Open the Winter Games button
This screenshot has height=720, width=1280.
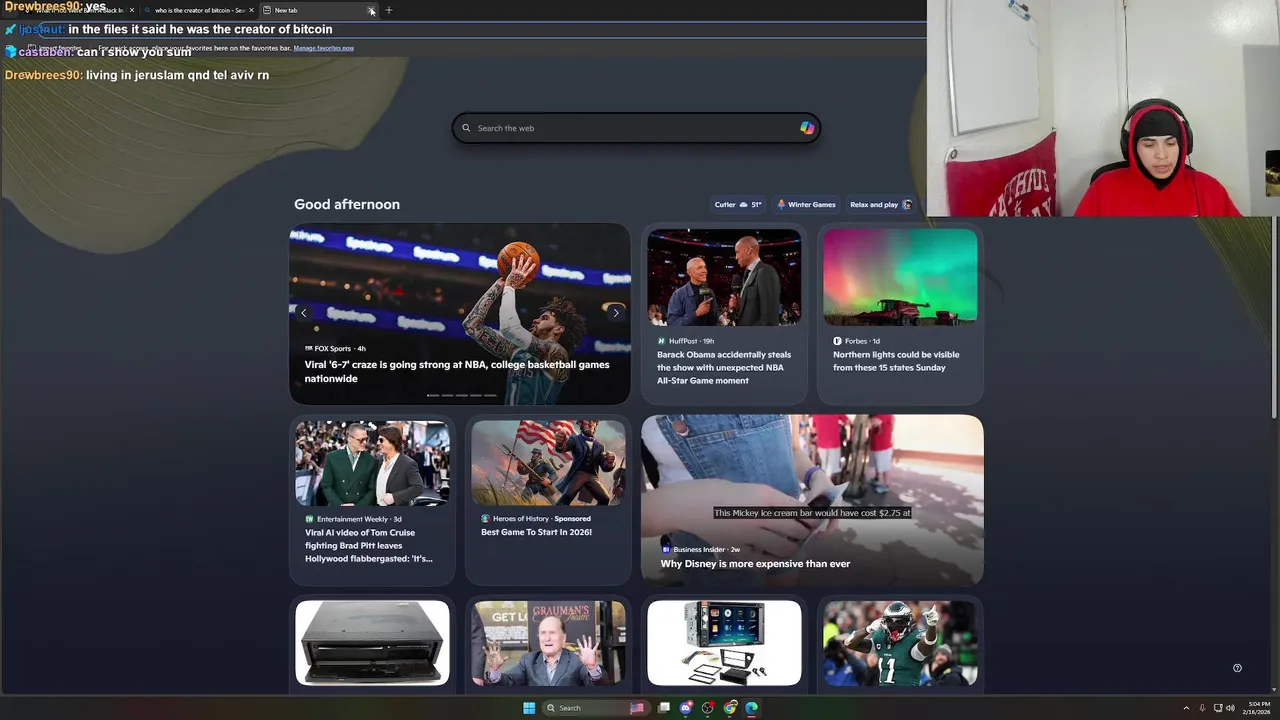pyautogui.click(x=806, y=205)
